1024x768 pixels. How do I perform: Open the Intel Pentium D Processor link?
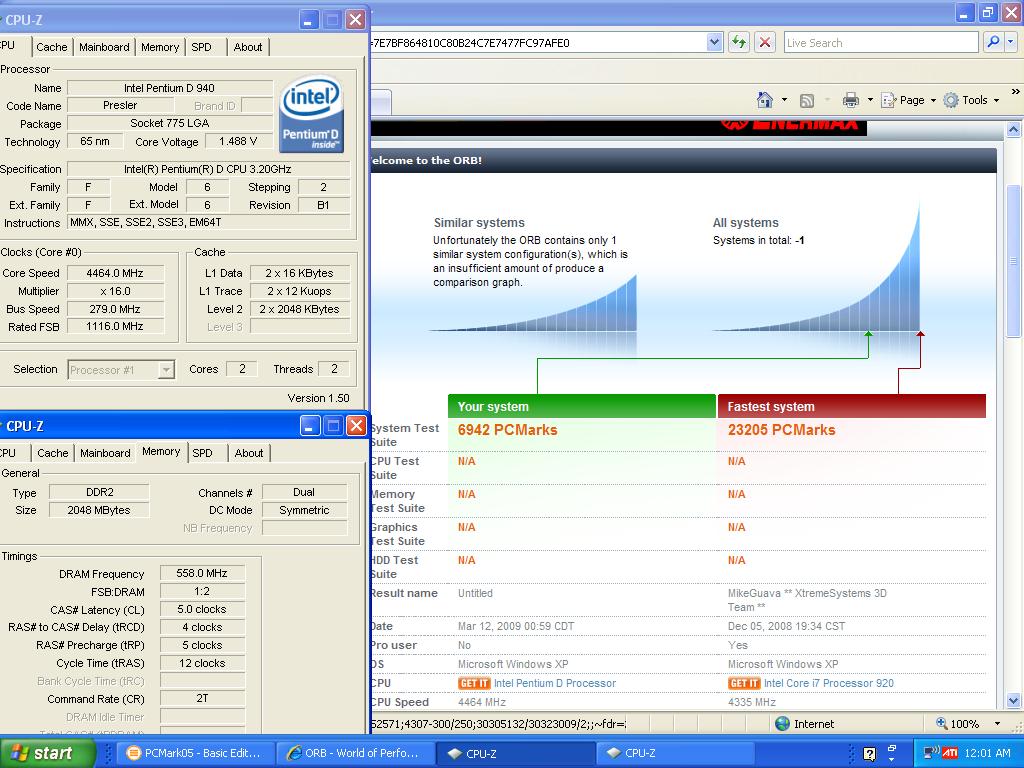pos(555,683)
